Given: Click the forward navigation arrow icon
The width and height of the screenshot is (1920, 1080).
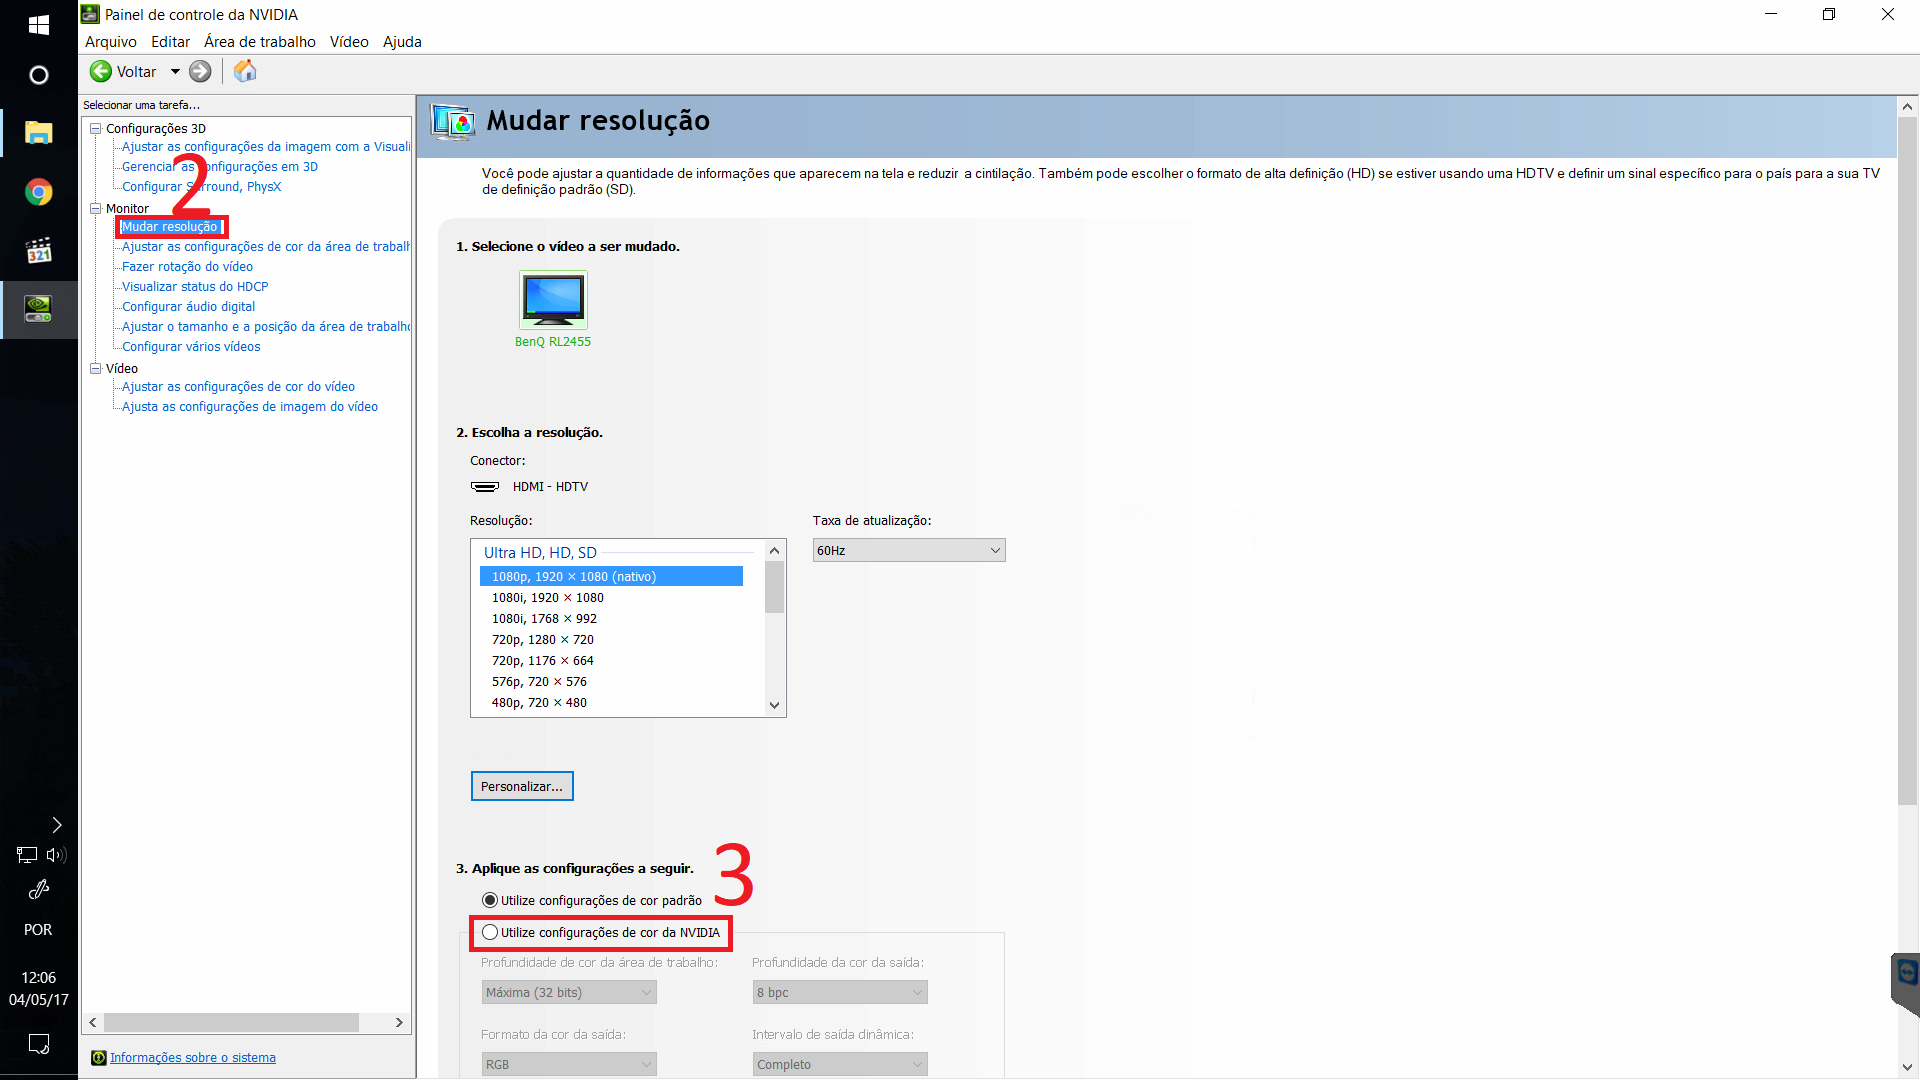Looking at the screenshot, I should click(200, 71).
